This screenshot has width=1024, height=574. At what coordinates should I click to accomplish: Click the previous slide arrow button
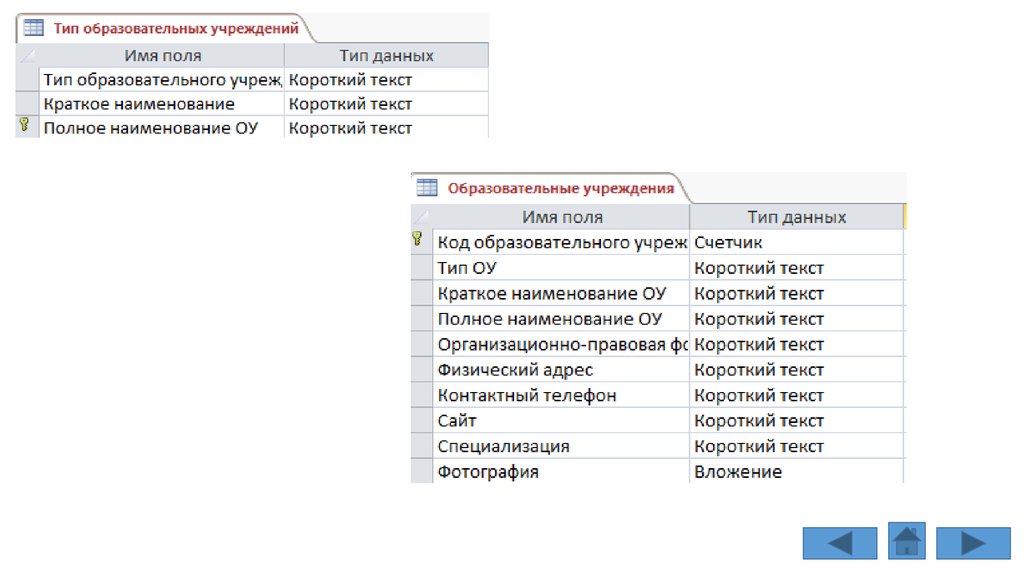[839, 543]
